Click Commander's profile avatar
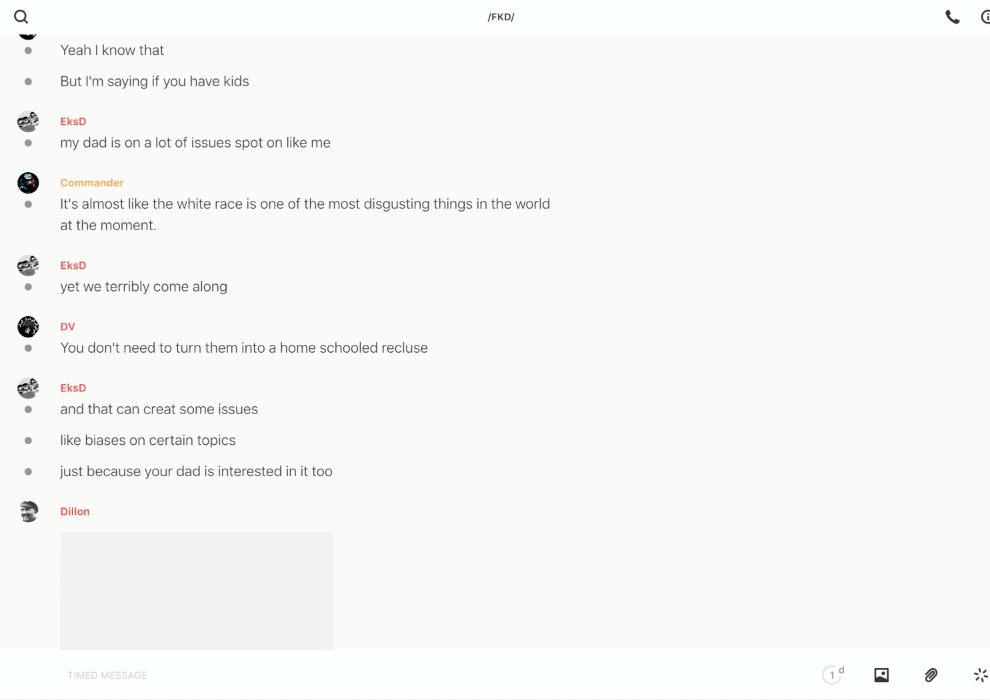 point(28,183)
